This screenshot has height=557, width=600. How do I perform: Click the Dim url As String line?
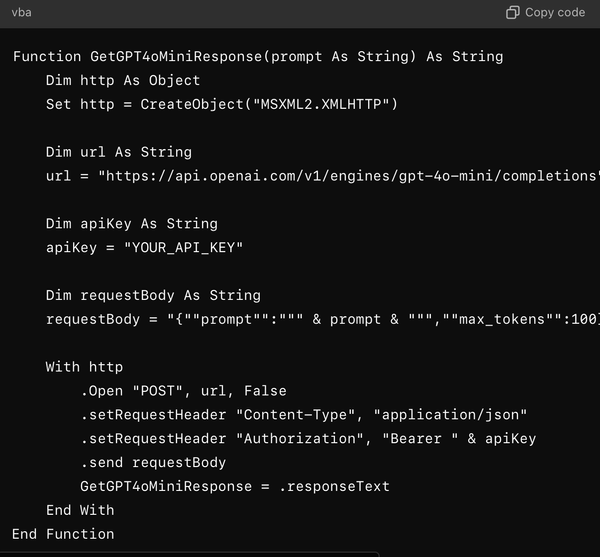[x=118, y=152]
